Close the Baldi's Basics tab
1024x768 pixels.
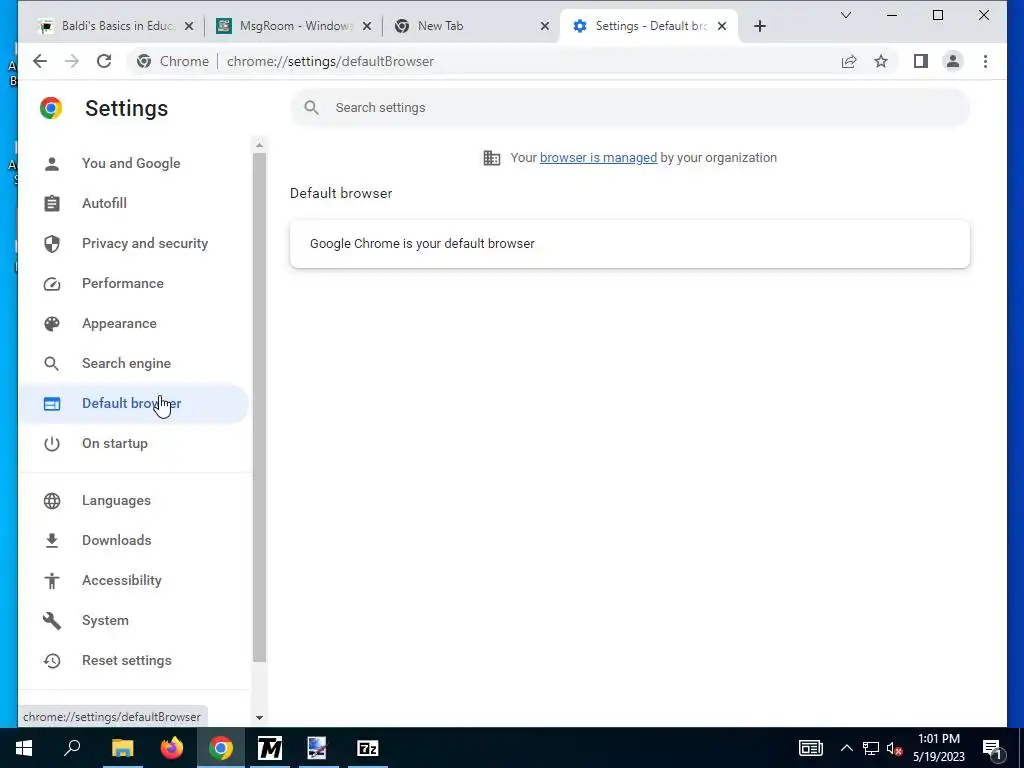pos(189,26)
